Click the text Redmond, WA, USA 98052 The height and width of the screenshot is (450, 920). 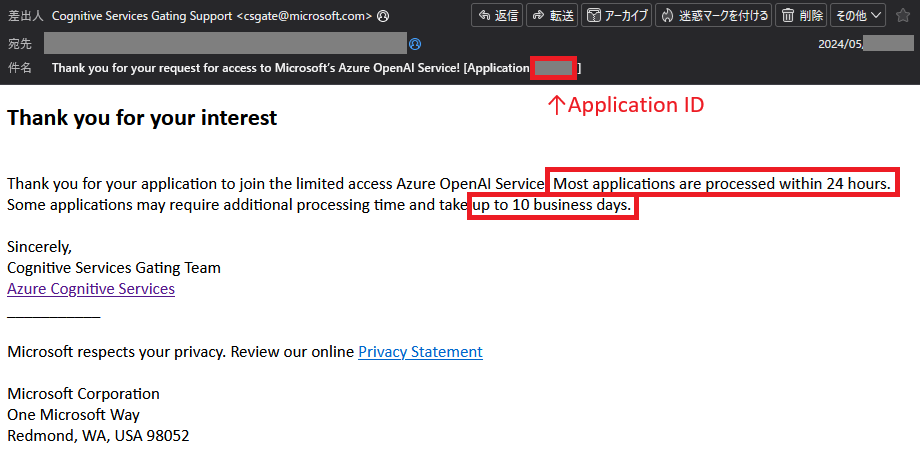coord(98,436)
